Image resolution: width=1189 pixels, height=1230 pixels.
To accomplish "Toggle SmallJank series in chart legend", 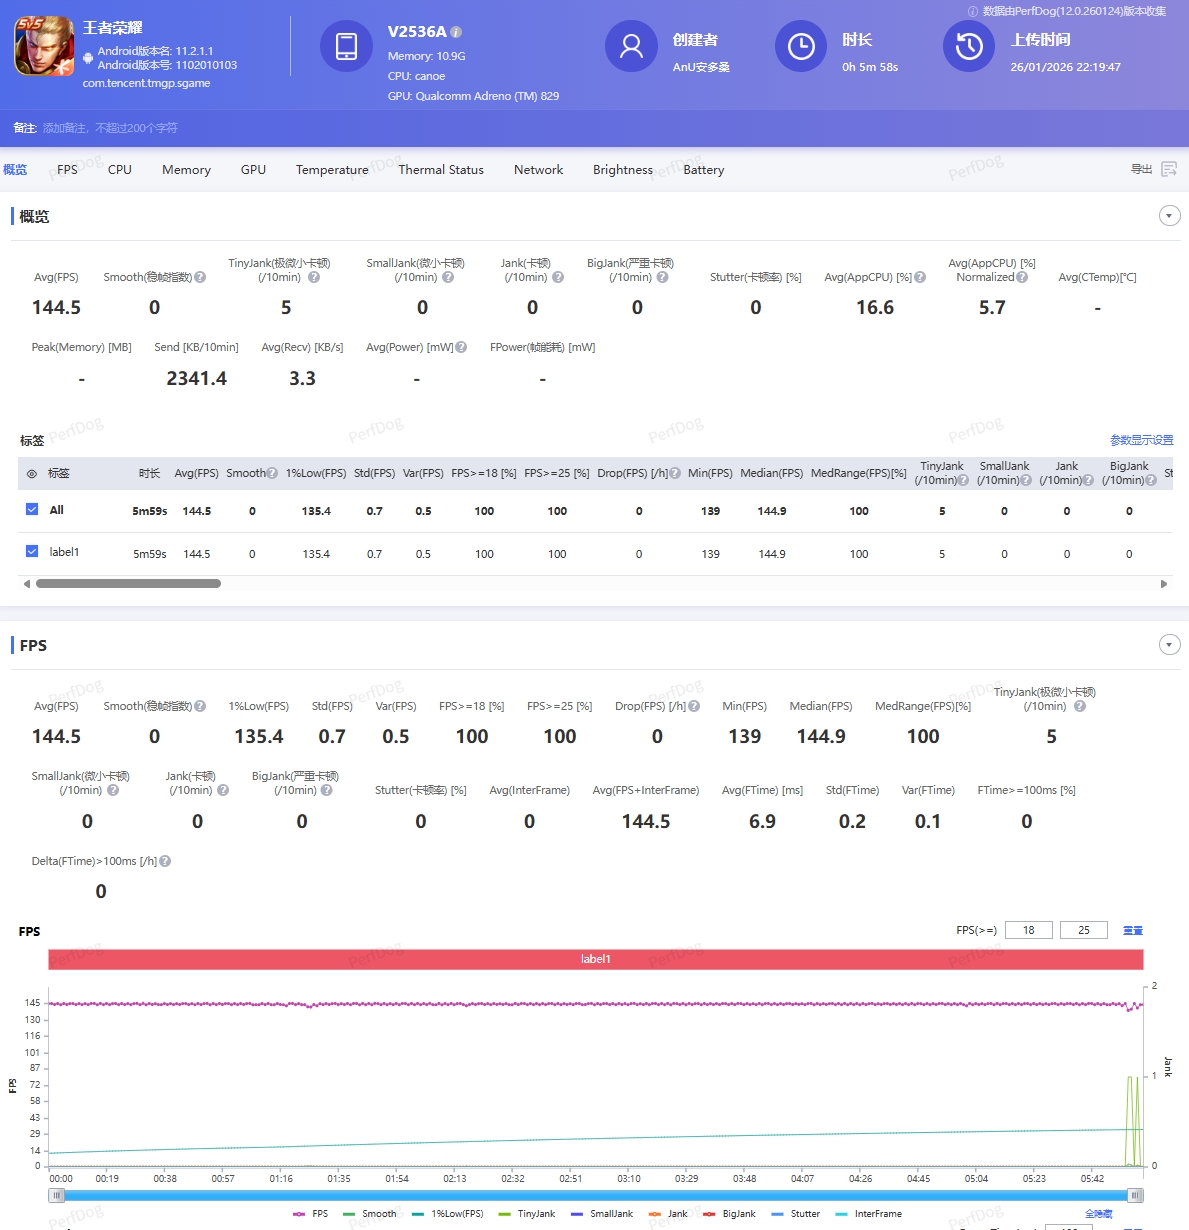I will point(601,1214).
